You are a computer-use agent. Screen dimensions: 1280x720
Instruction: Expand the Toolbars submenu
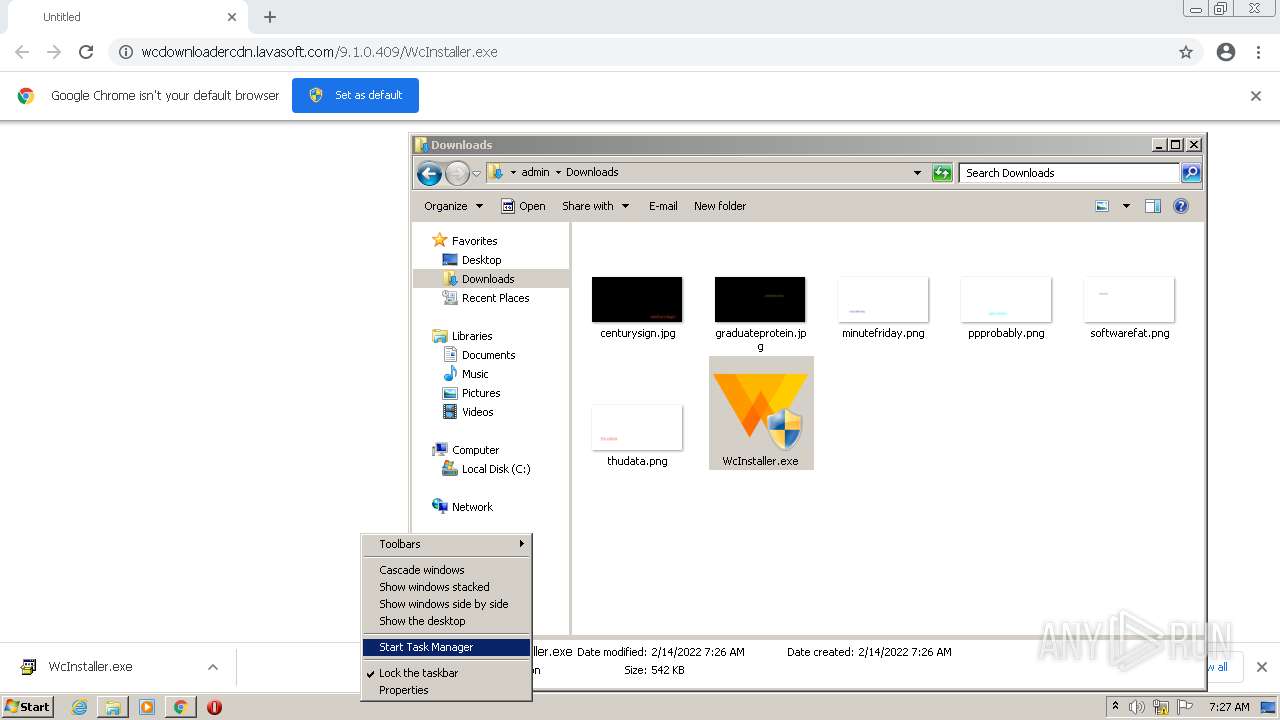(446, 544)
